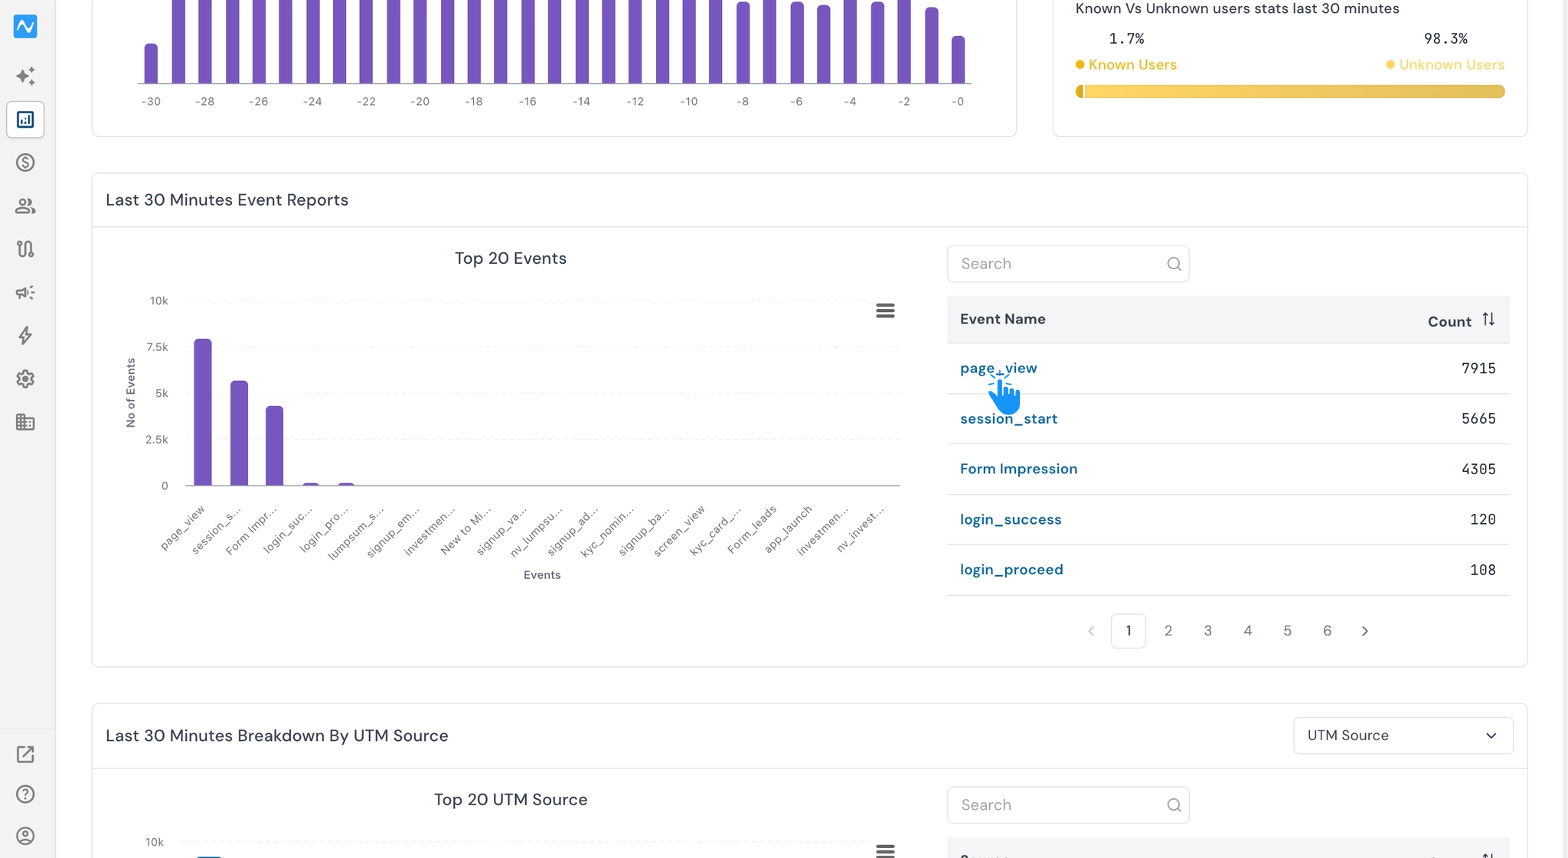The image size is (1568, 858).
Task: Open the help question mark icon
Action: coord(25,794)
